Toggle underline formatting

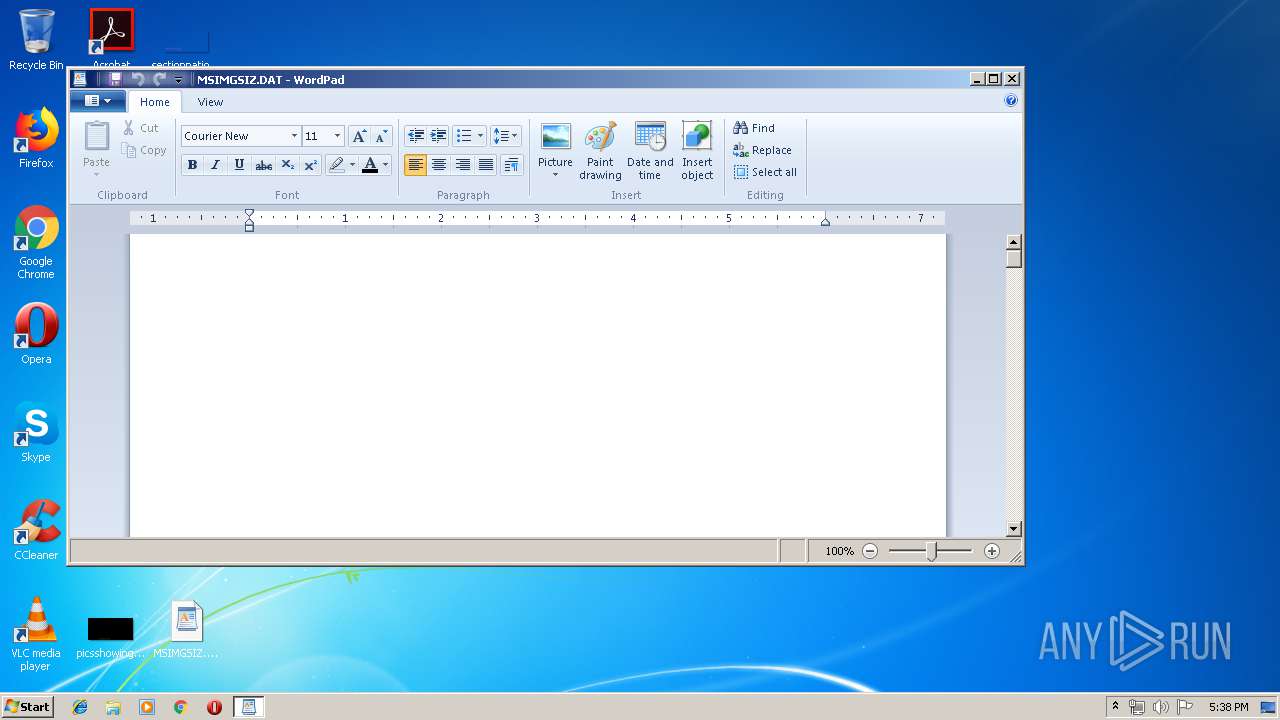[x=239, y=165]
